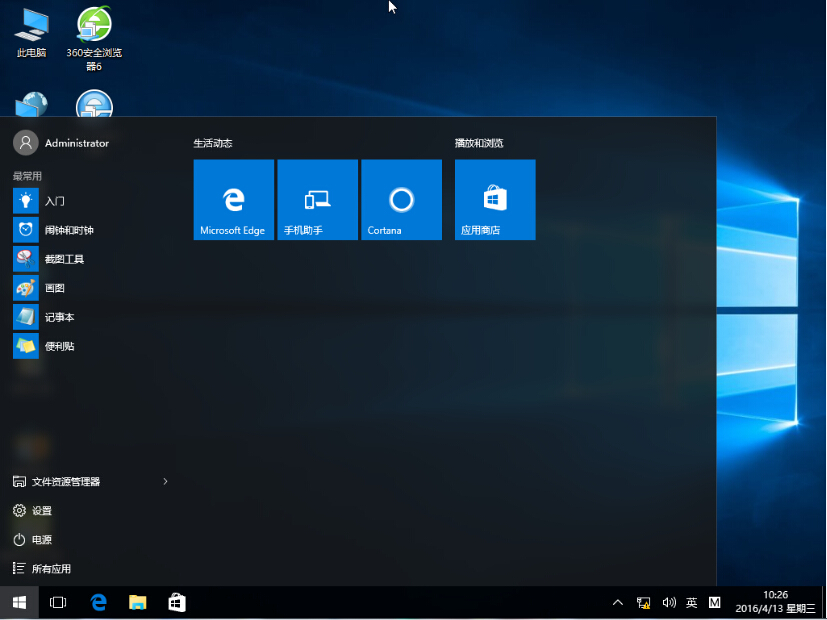This screenshot has width=827, height=620.
Task: Launch 闹钟和时钟 app
Action: click(90, 230)
